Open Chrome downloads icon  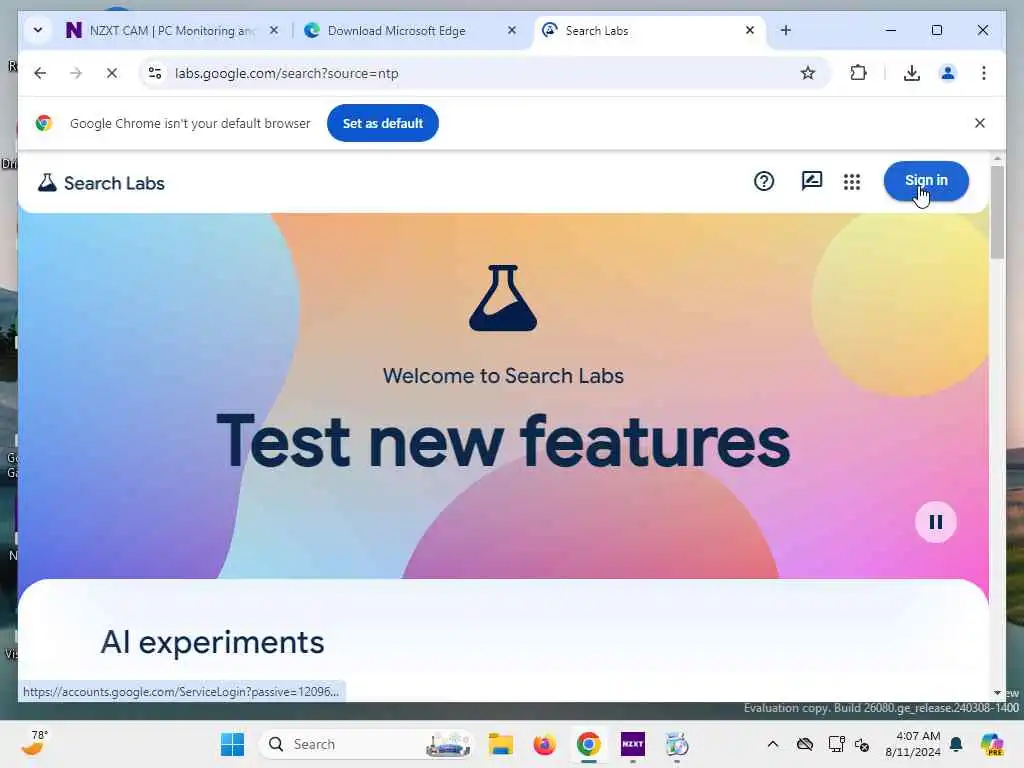(912, 73)
